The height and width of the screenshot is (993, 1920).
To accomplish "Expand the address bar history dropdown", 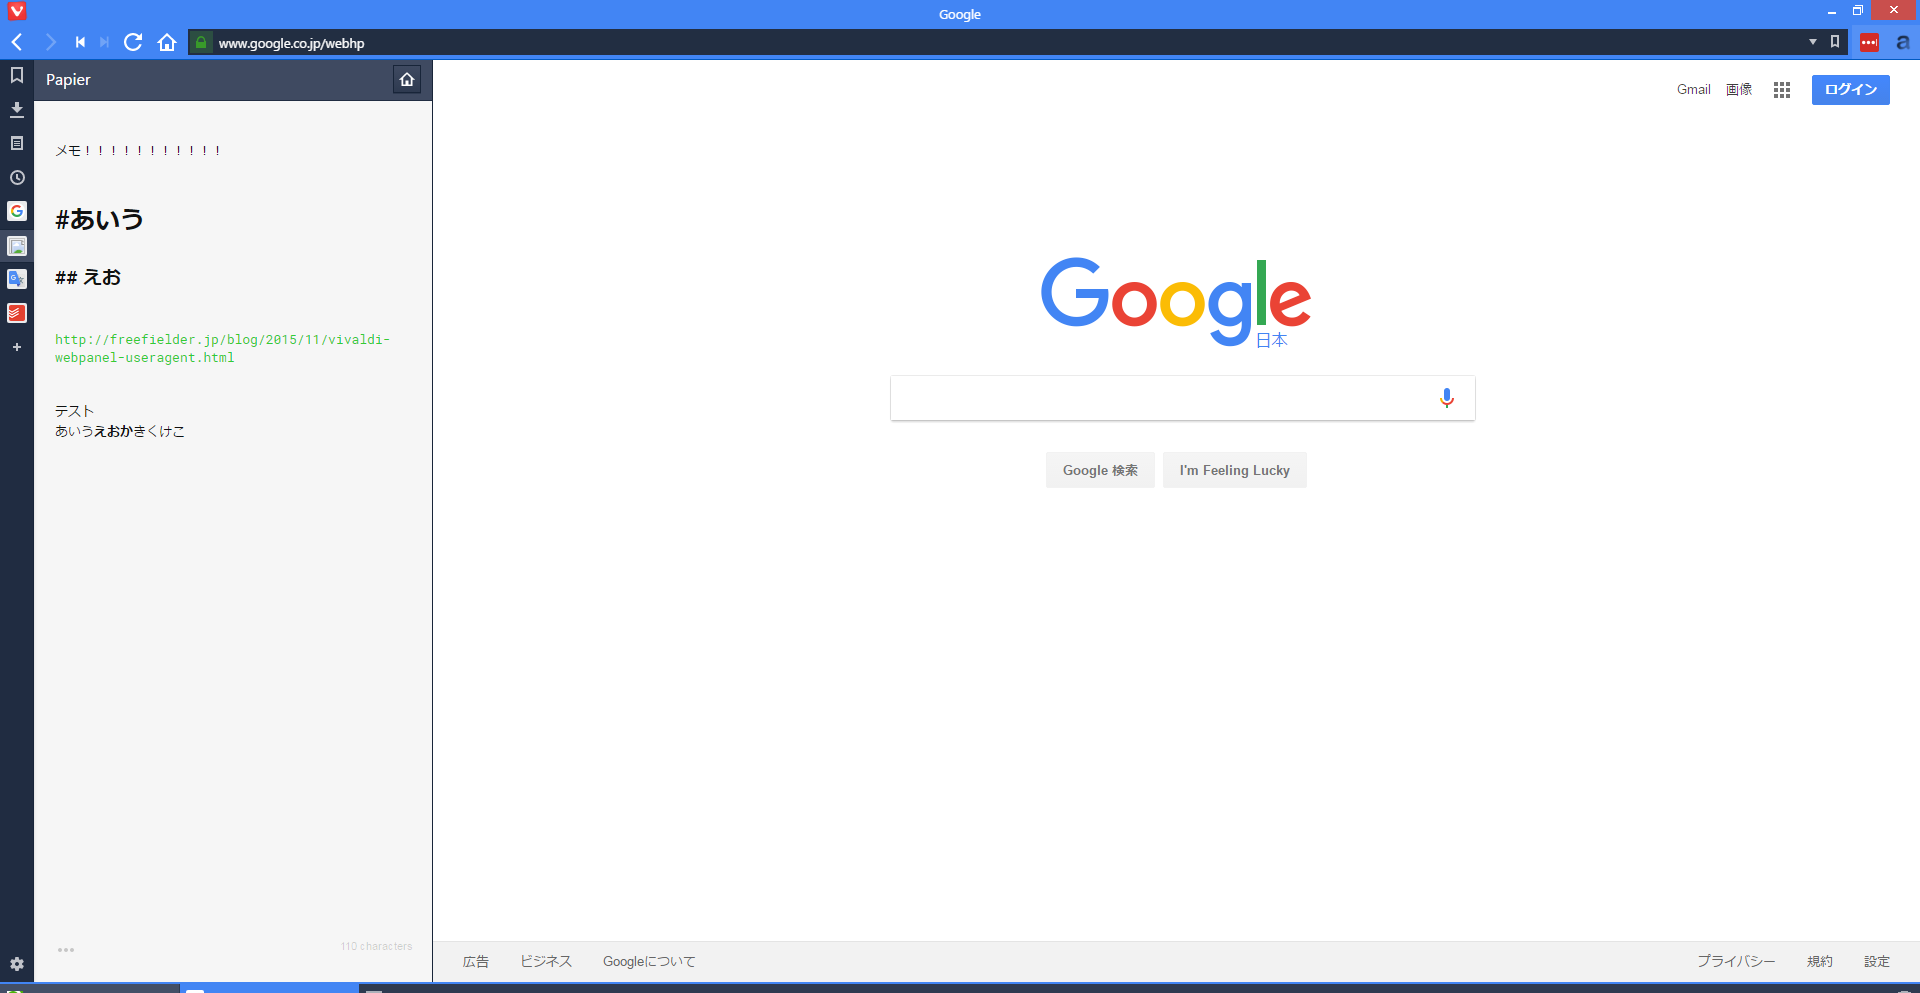I will click(1813, 42).
